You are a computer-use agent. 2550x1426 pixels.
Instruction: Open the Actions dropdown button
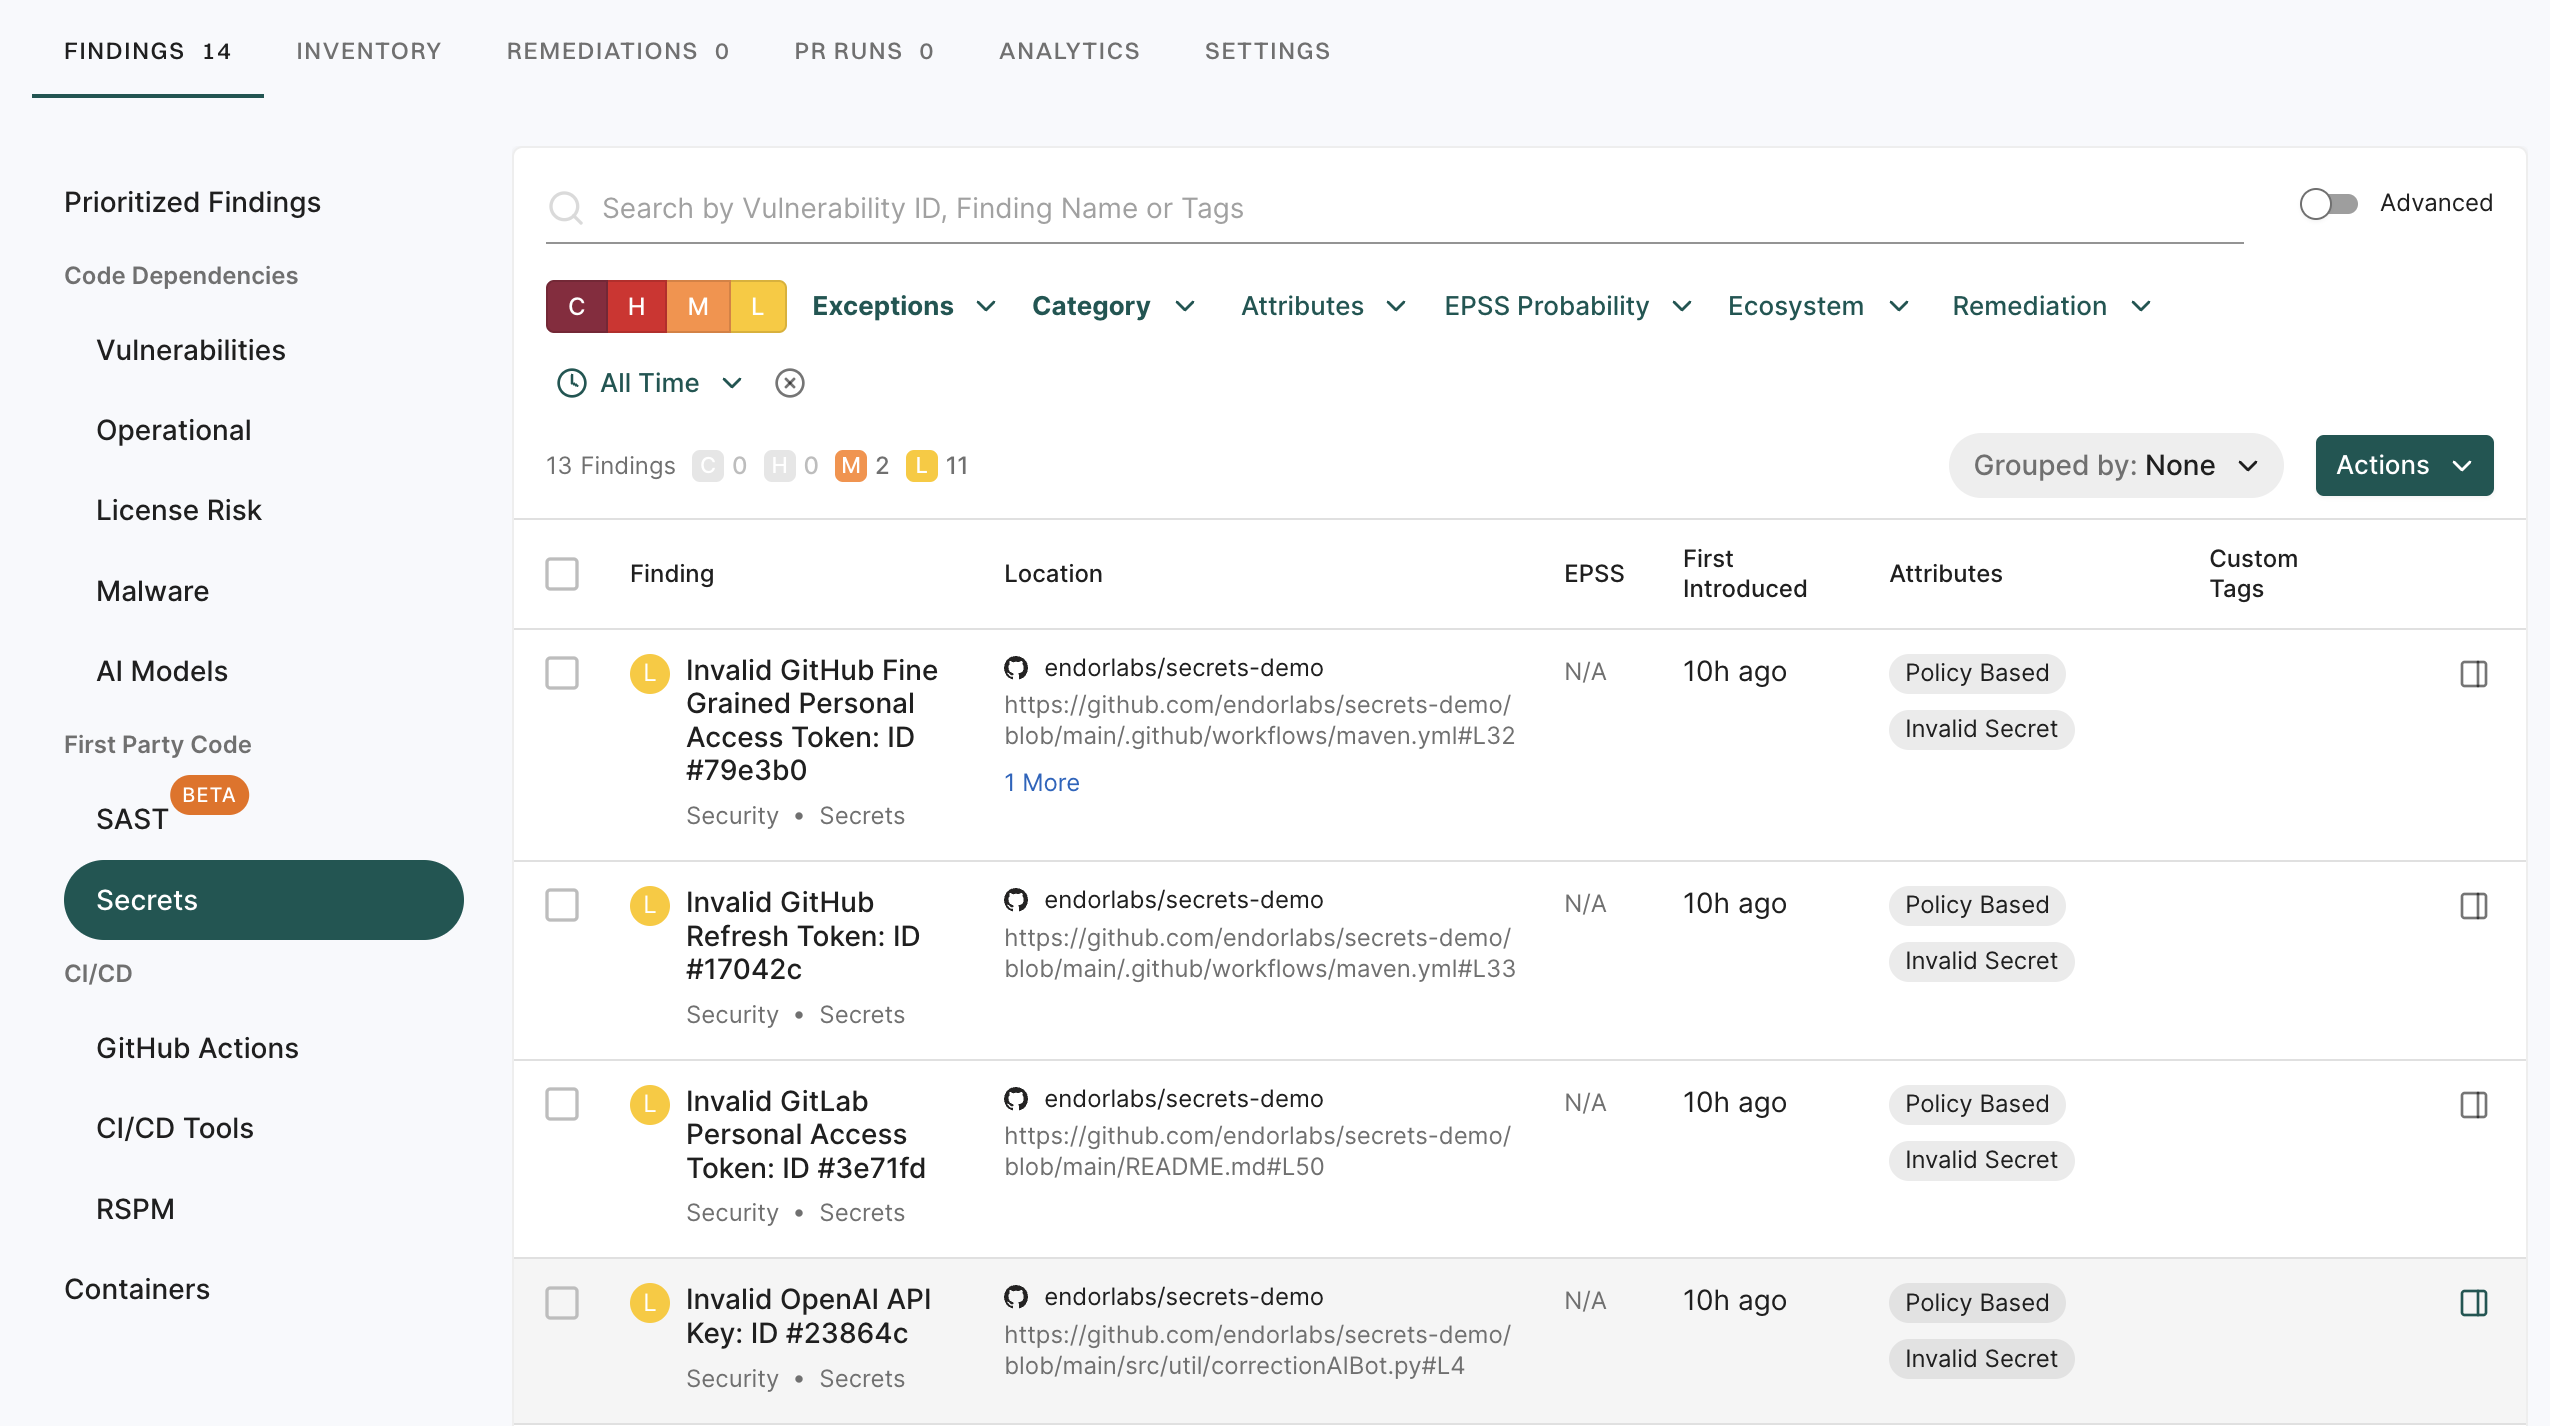(x=2404, y=465)
